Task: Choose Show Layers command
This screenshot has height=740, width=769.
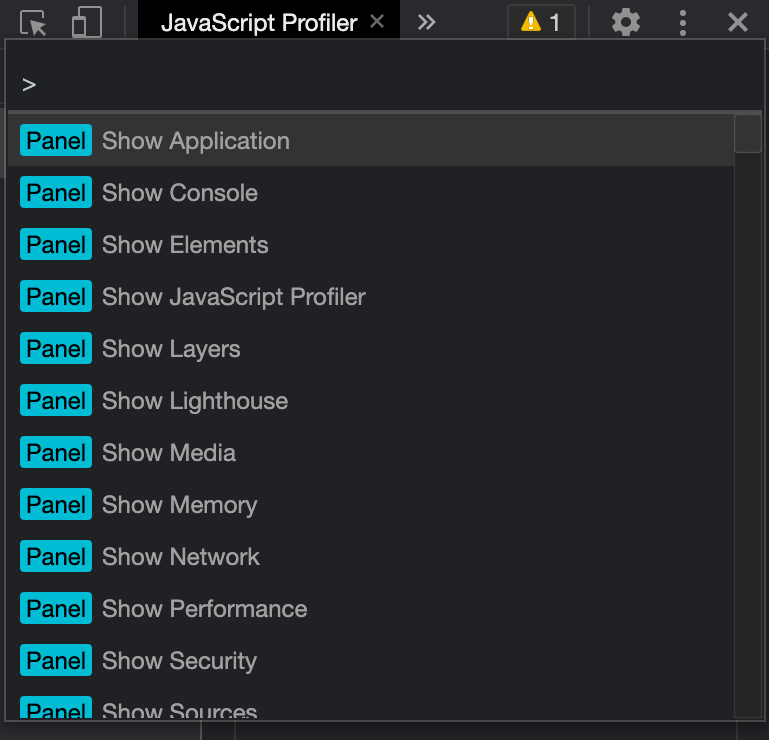Action: (x=371, y=349)
